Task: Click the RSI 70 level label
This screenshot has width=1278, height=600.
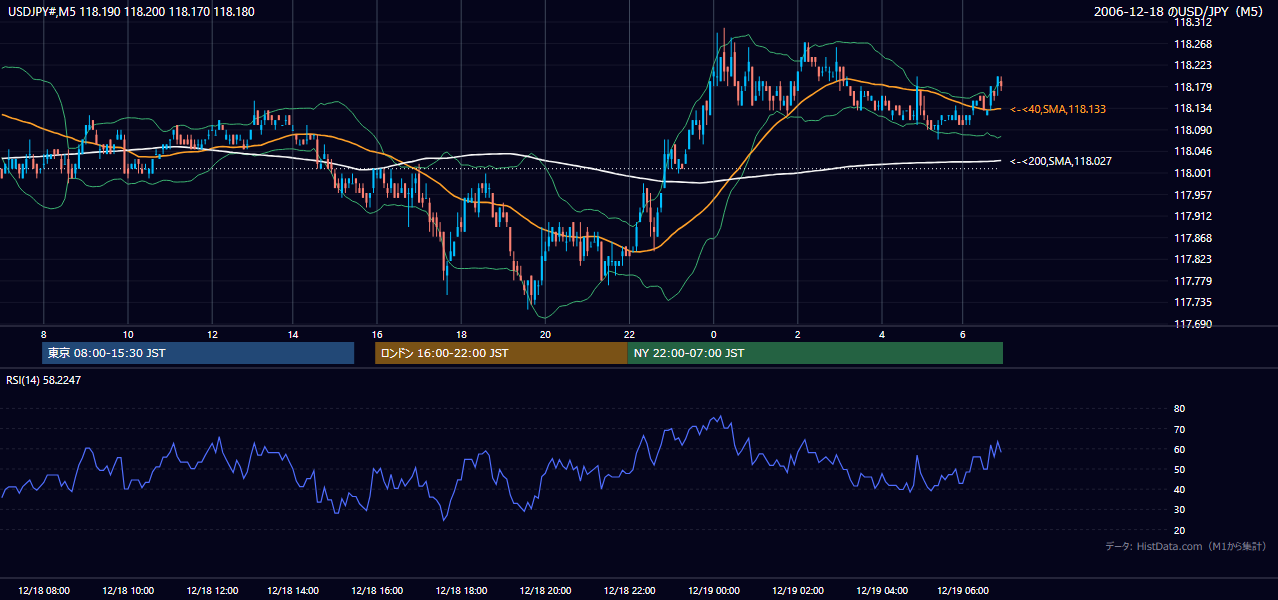Action: point(1179,429)
